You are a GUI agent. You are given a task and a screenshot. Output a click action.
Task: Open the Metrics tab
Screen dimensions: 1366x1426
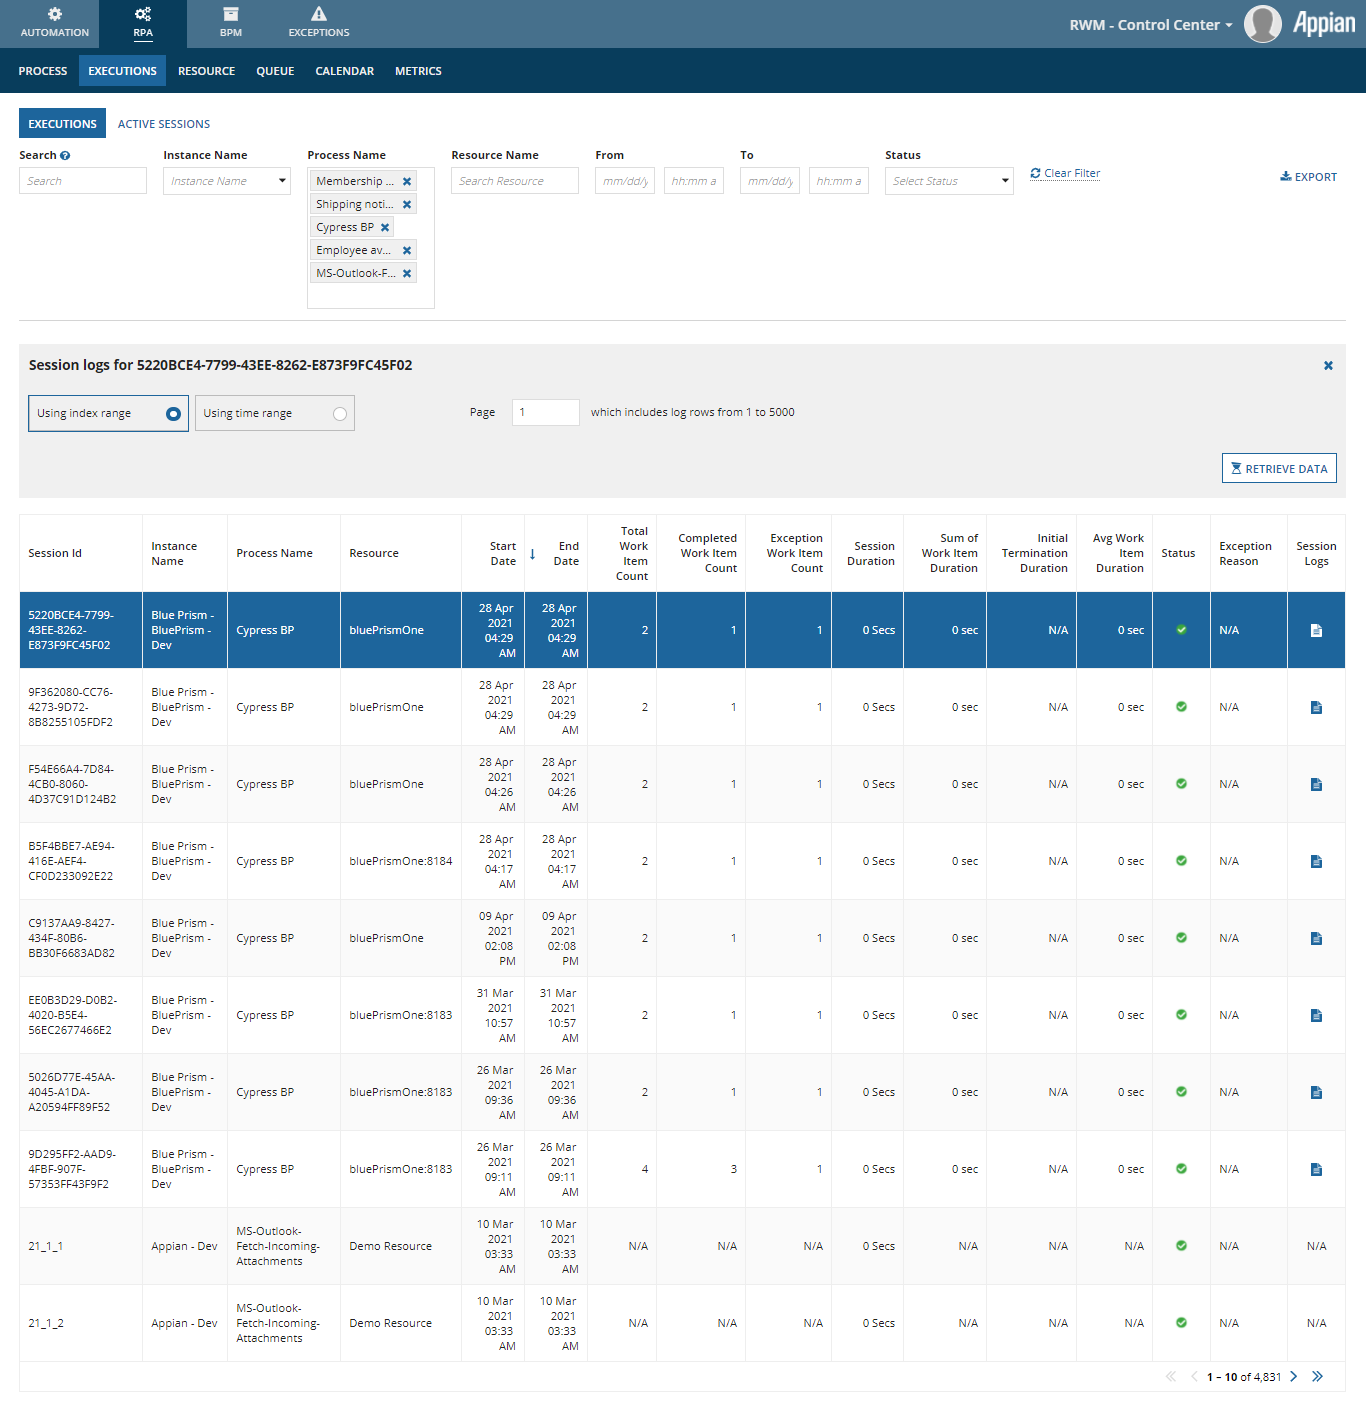click(x=418, y=71)
